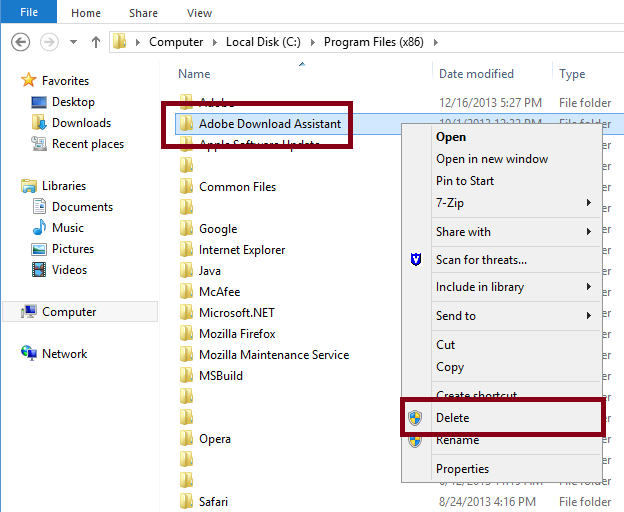Click the Forward navigation arrow
Image resolution: width=624 pixels, height=512 pixels.
pyautogui.click(x=49, y=42)
